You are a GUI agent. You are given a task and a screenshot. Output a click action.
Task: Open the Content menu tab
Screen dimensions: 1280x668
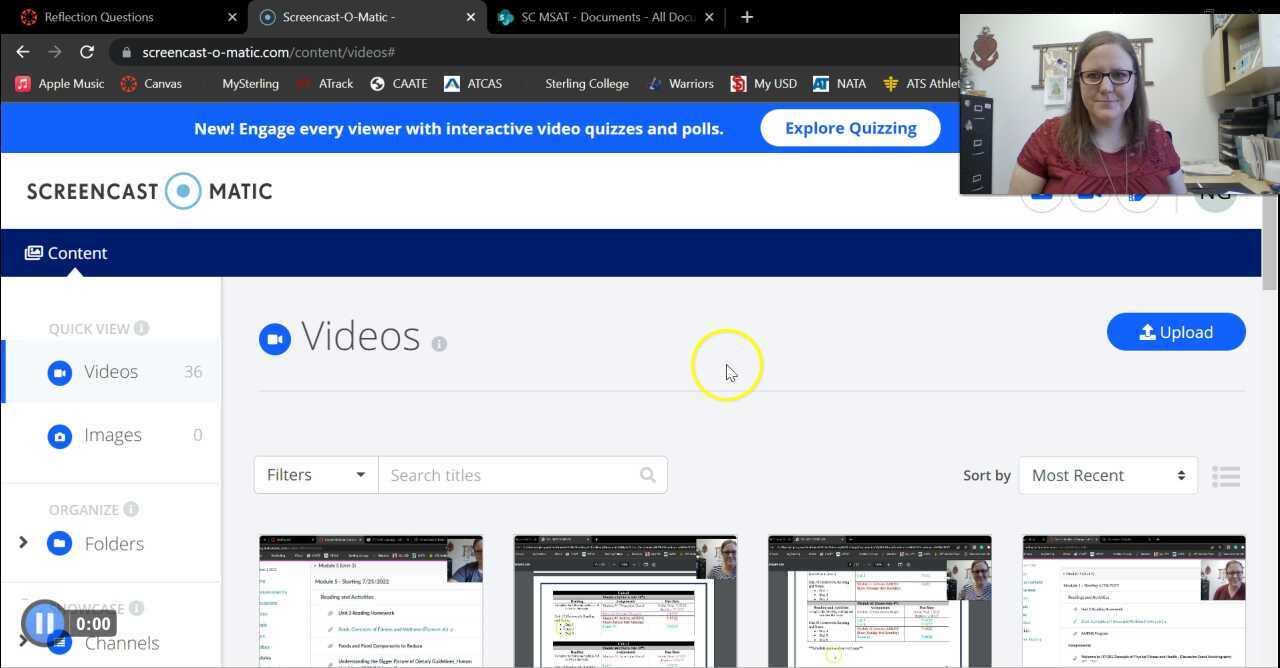[x=66, y=253]
